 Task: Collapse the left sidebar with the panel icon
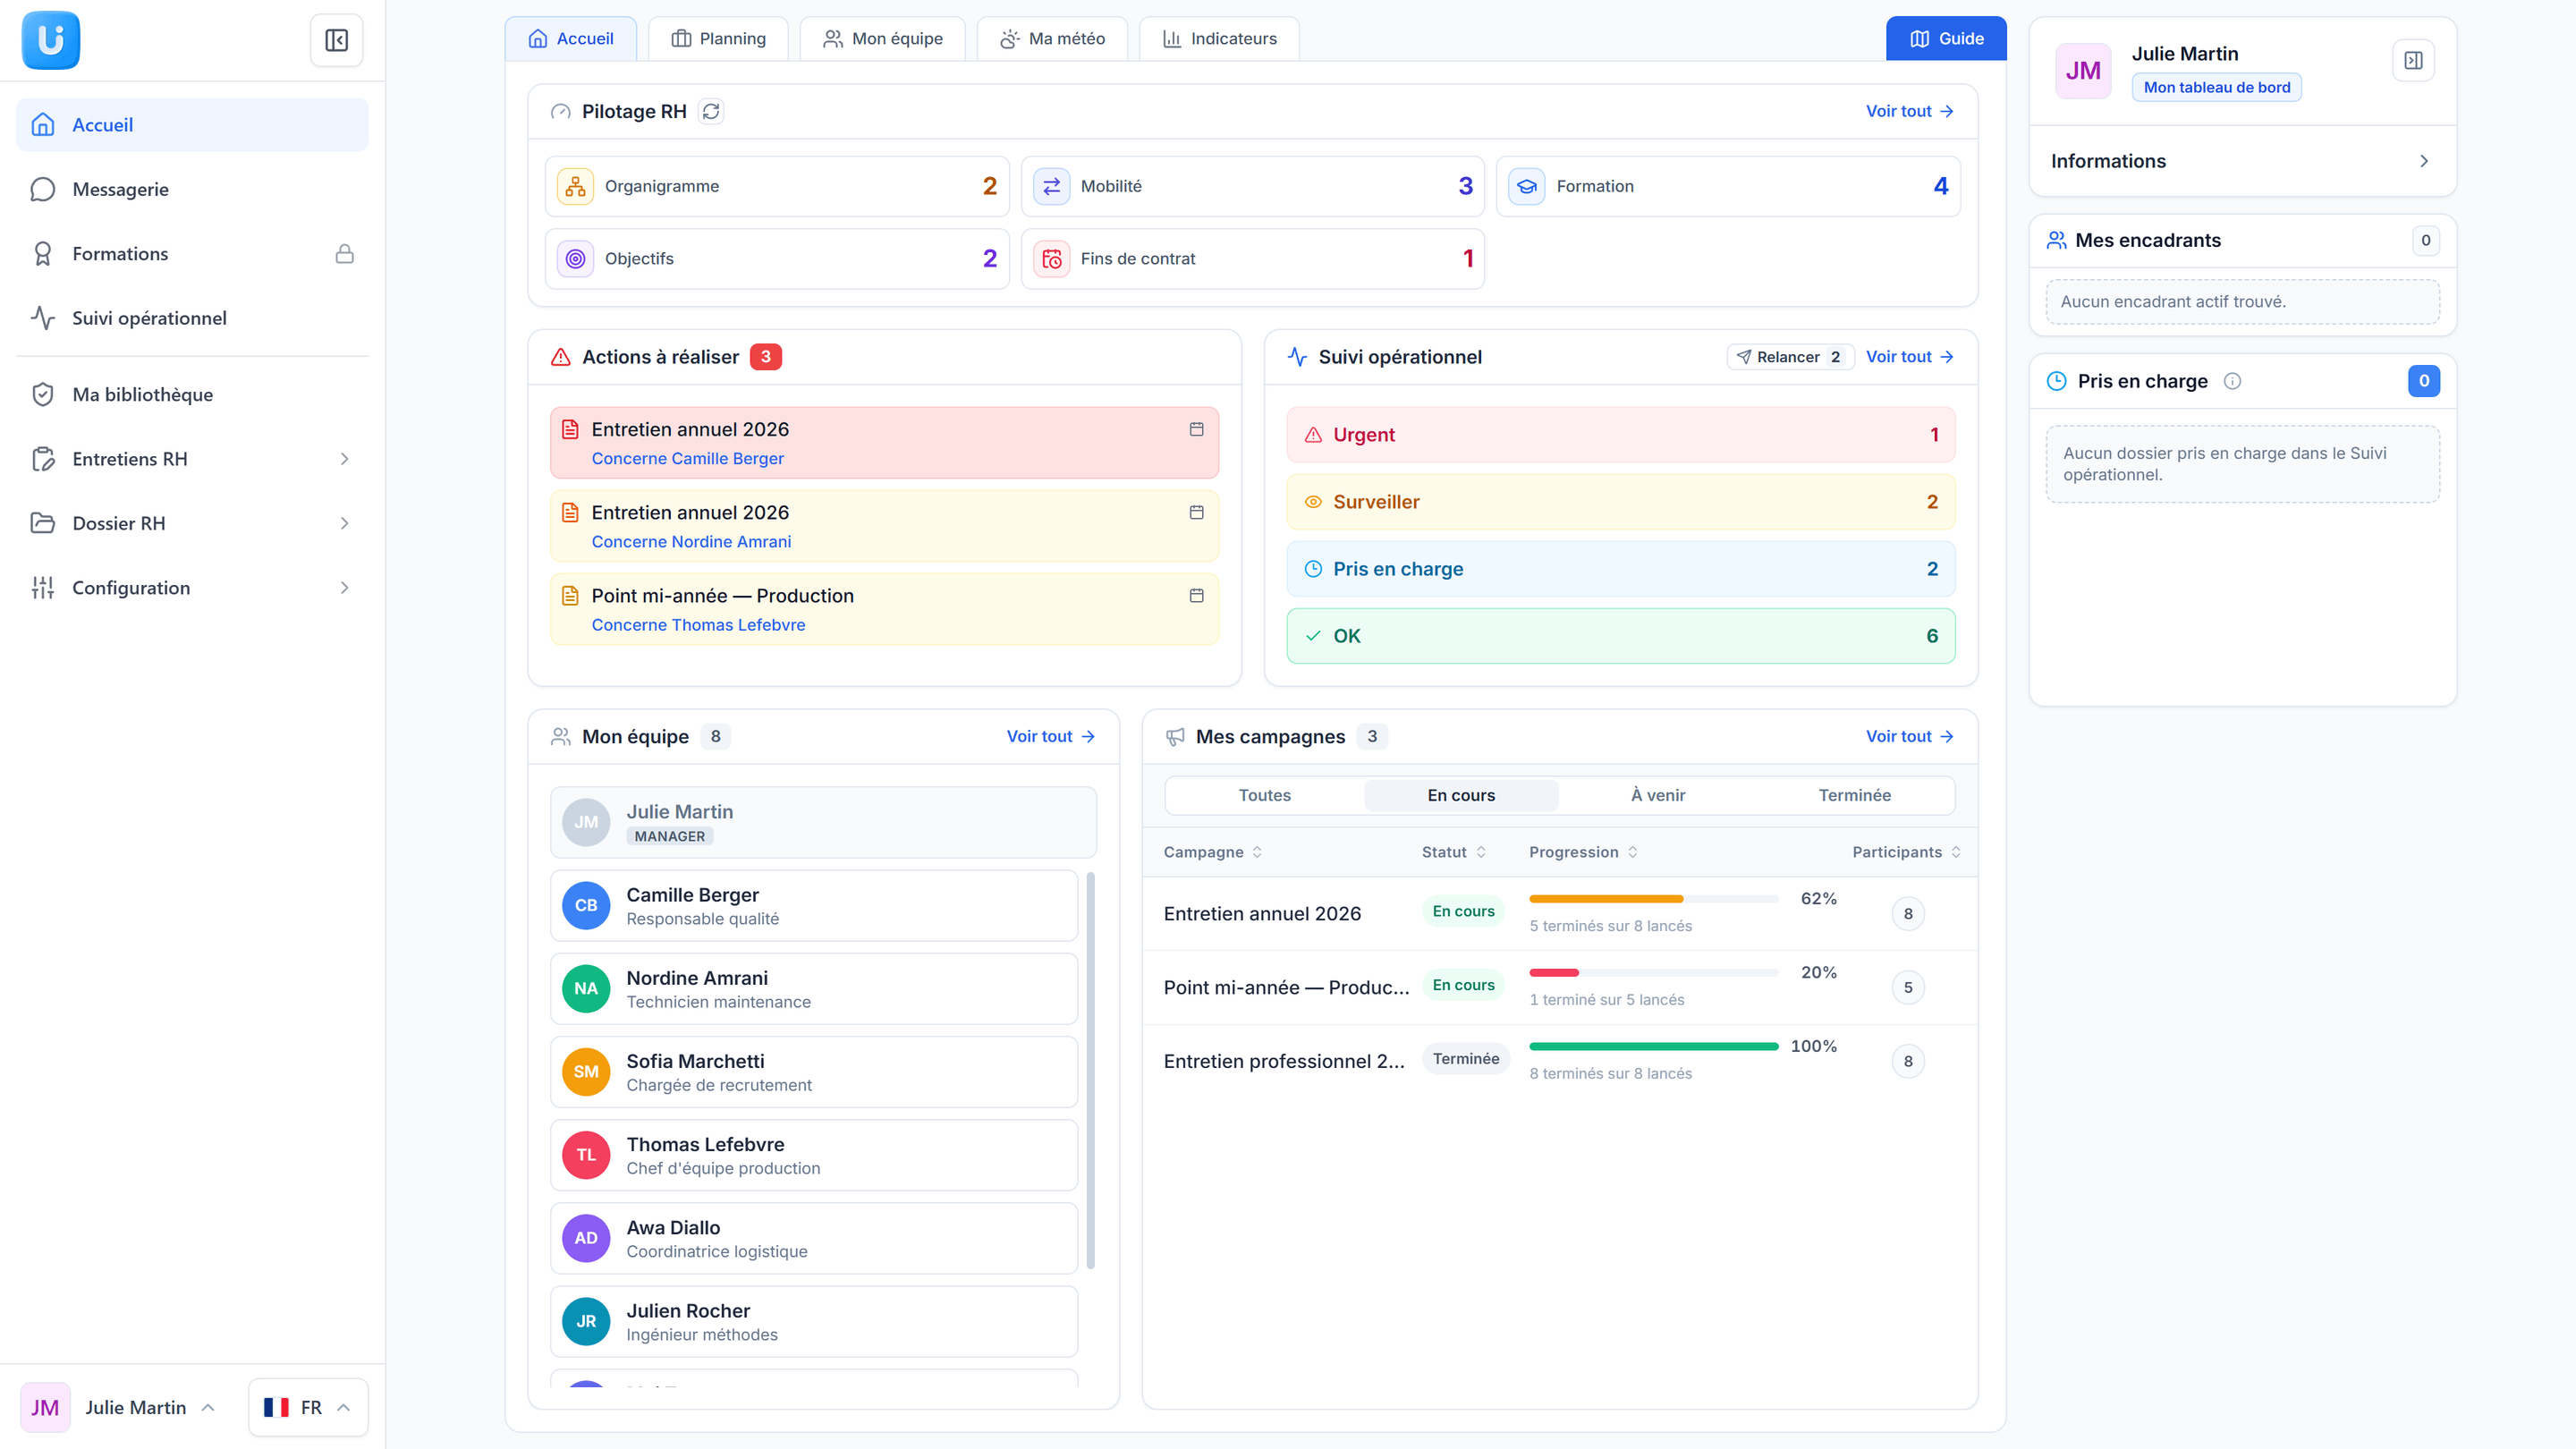(x=336, y=40)
